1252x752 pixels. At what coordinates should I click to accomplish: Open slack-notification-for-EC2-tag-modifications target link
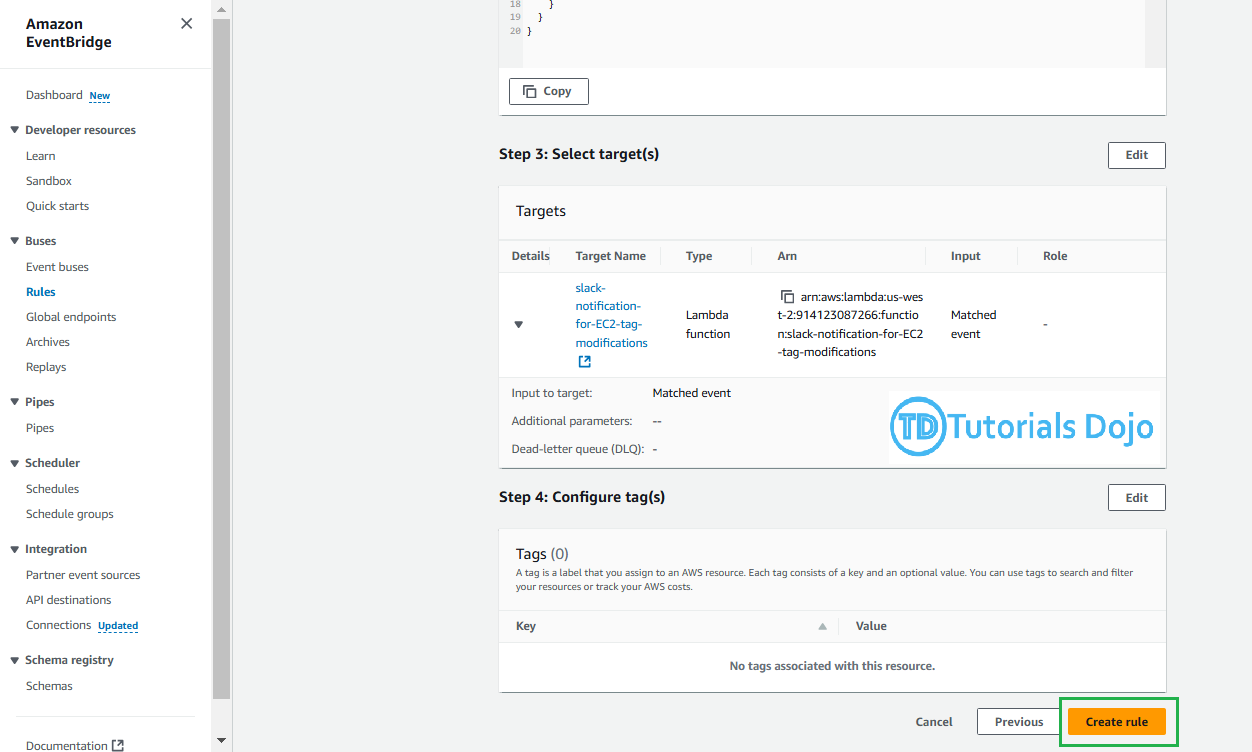(x=611, y=315)
